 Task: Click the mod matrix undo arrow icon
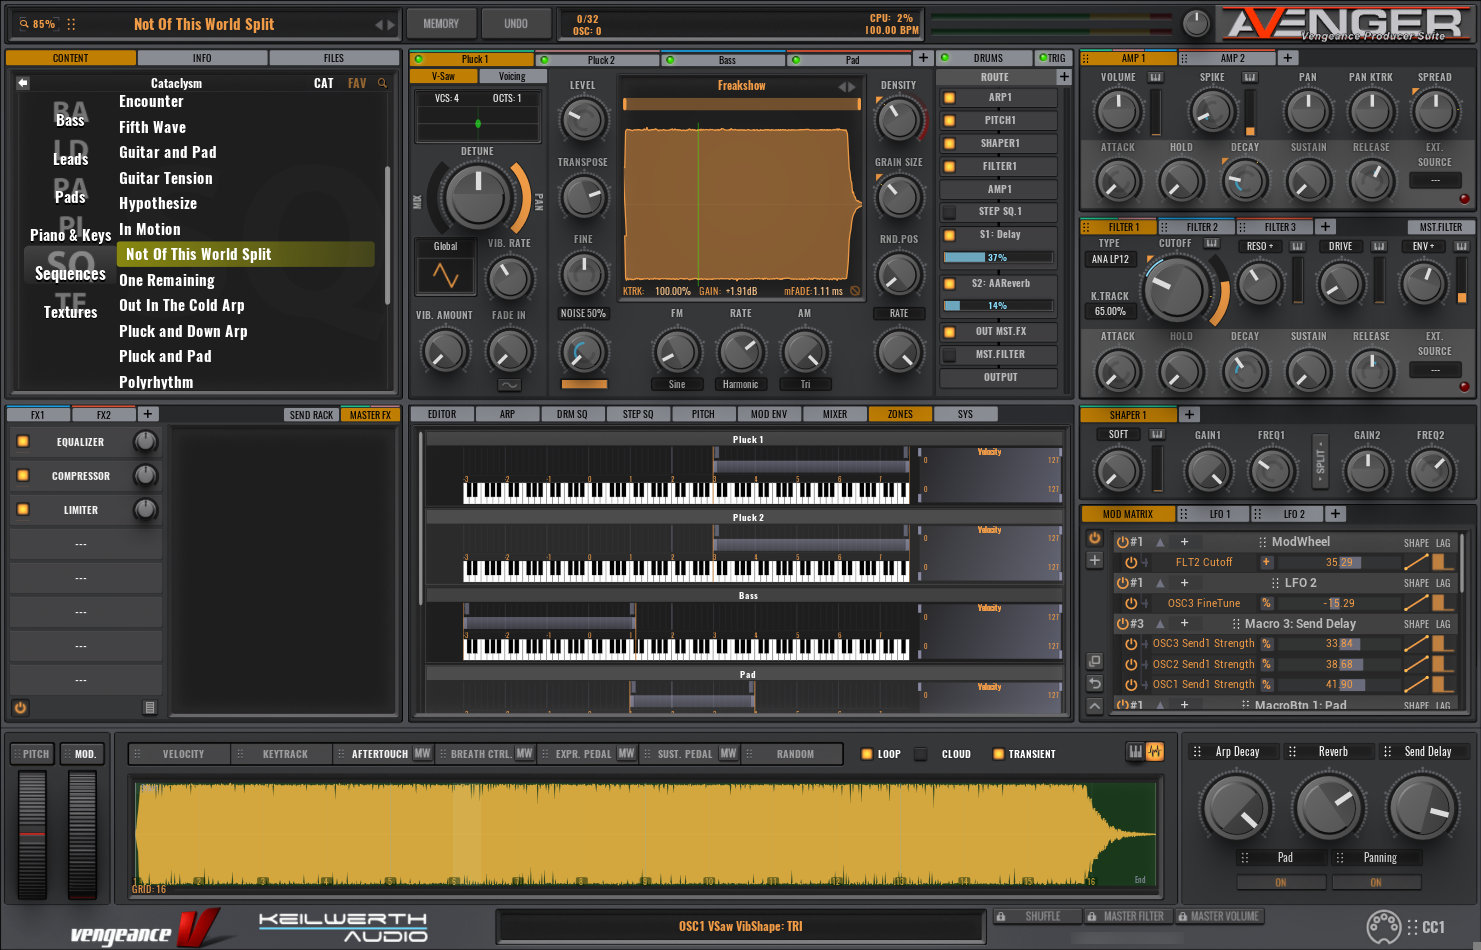[1095, 683]
